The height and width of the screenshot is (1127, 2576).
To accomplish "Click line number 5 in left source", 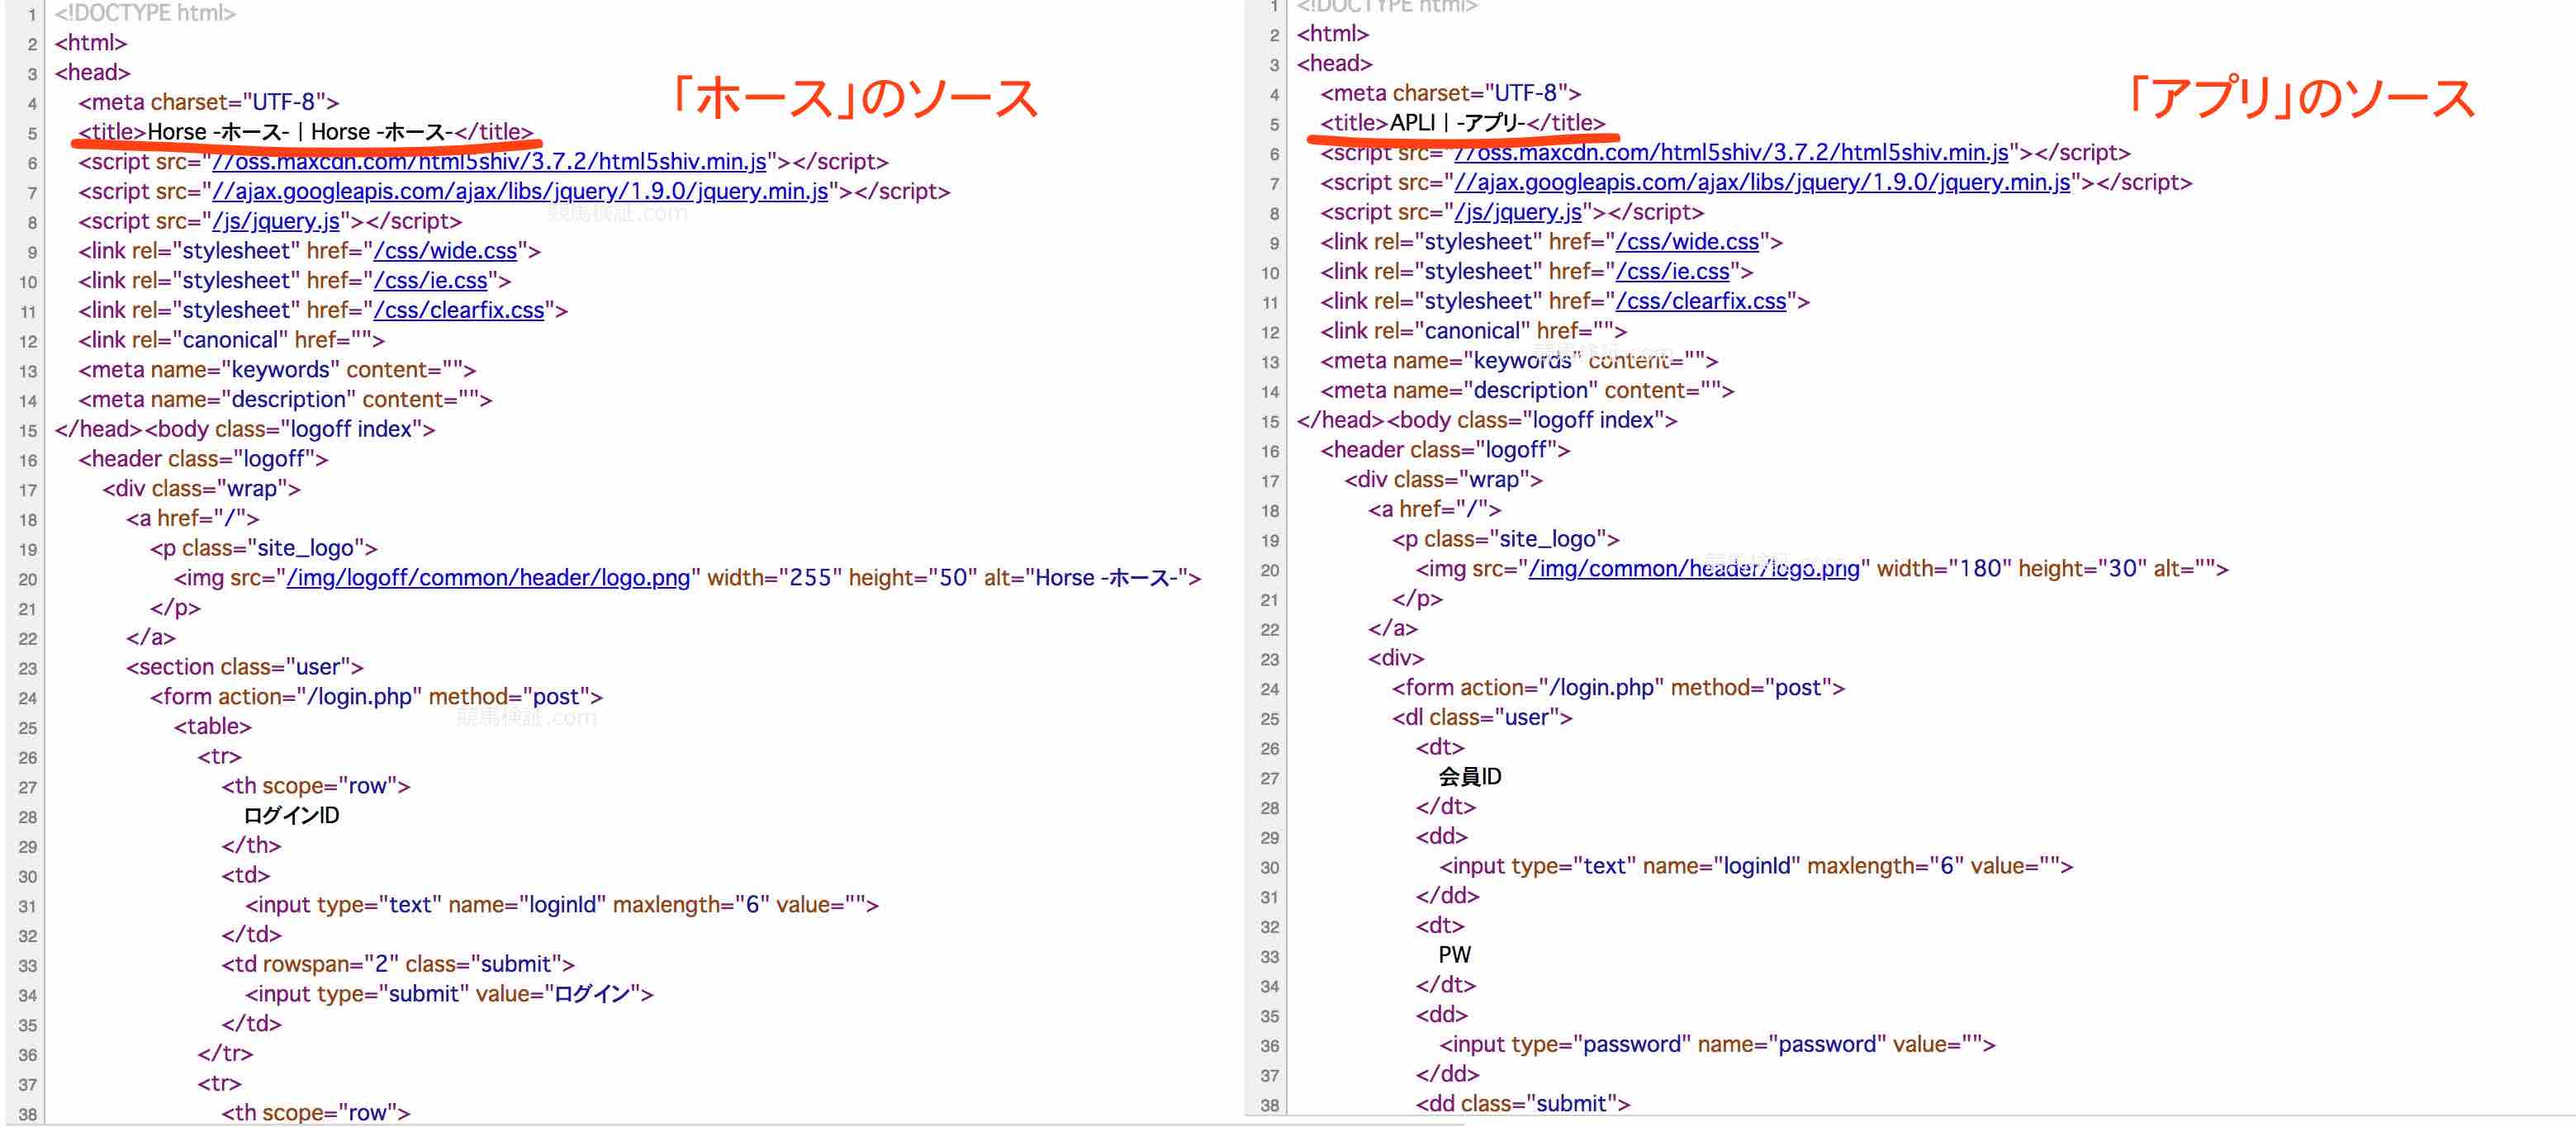I will pos(32,134).
